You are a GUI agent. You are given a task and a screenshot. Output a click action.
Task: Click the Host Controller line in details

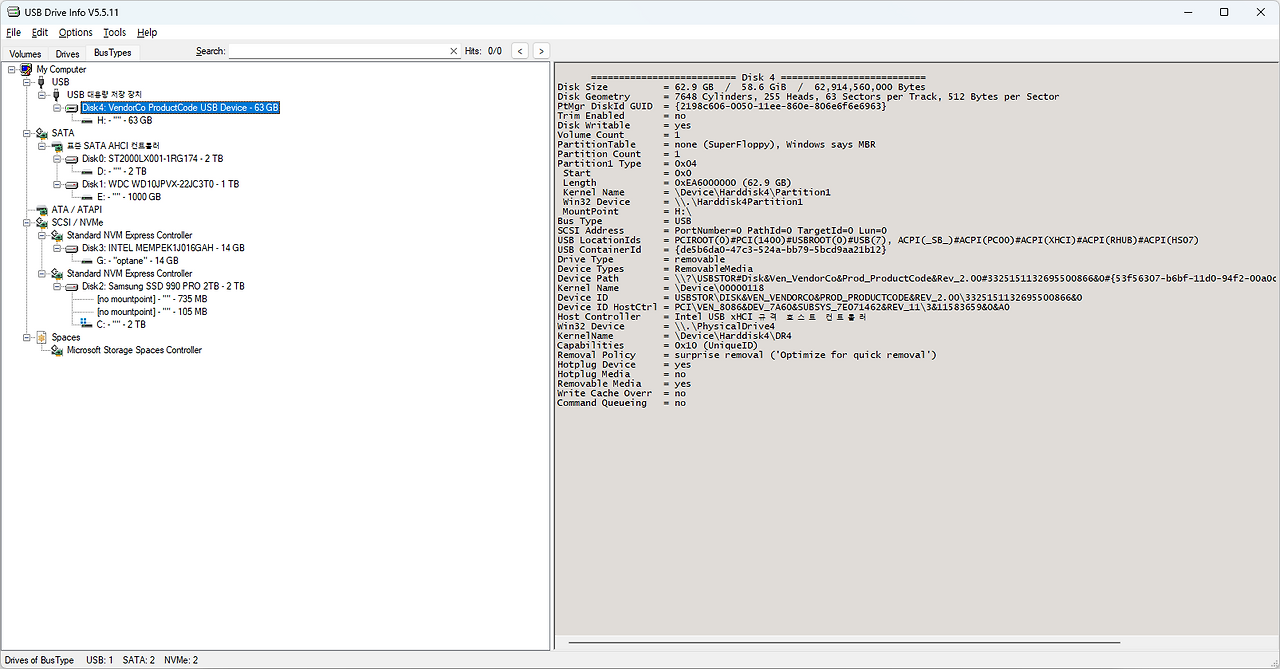[712, 317]
